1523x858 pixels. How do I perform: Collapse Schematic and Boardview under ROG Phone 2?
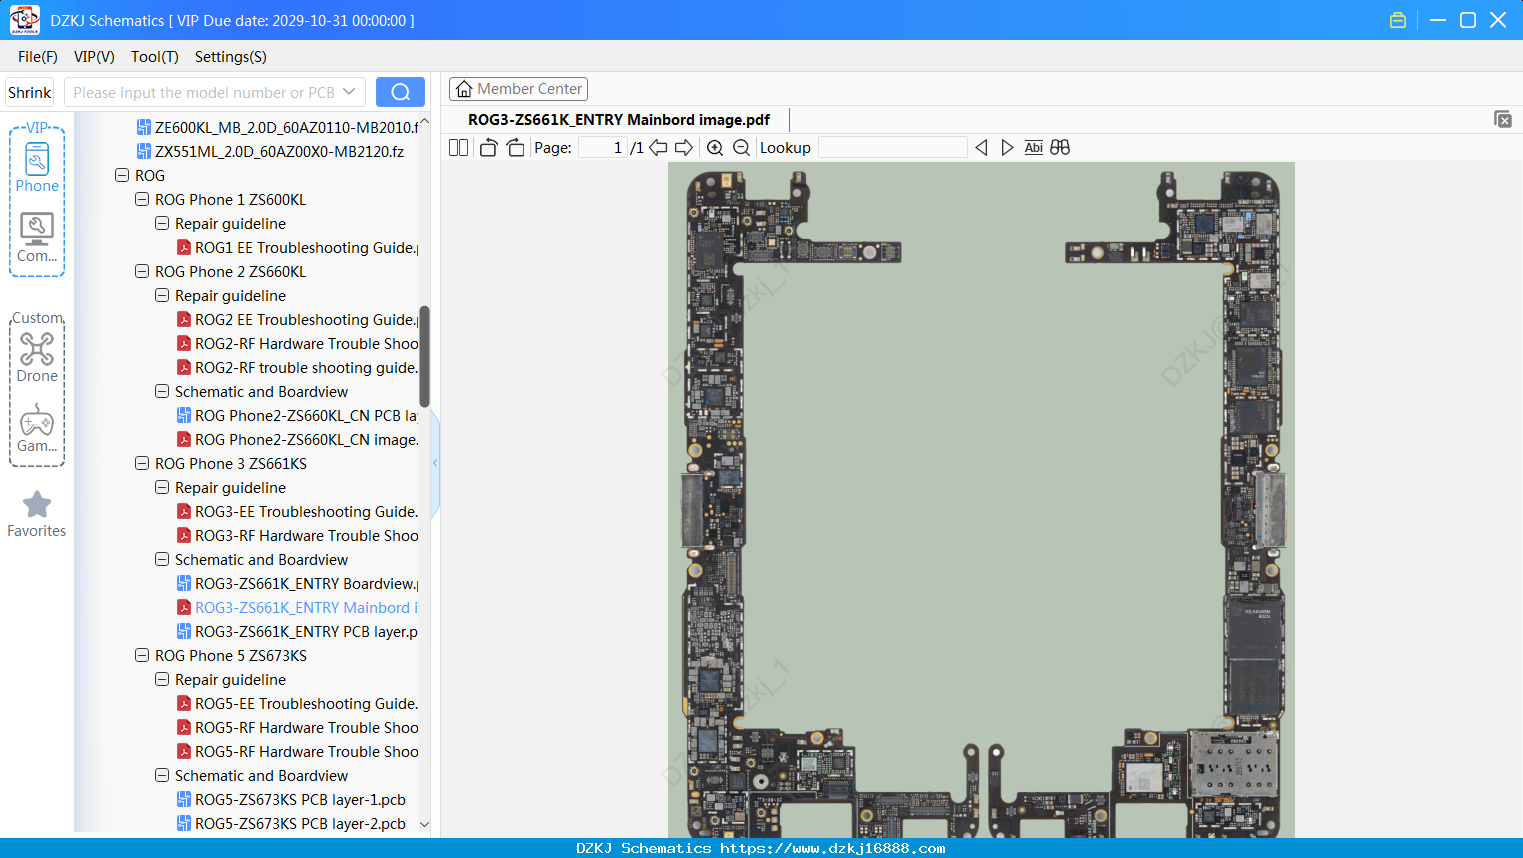[x=162, y=391]
